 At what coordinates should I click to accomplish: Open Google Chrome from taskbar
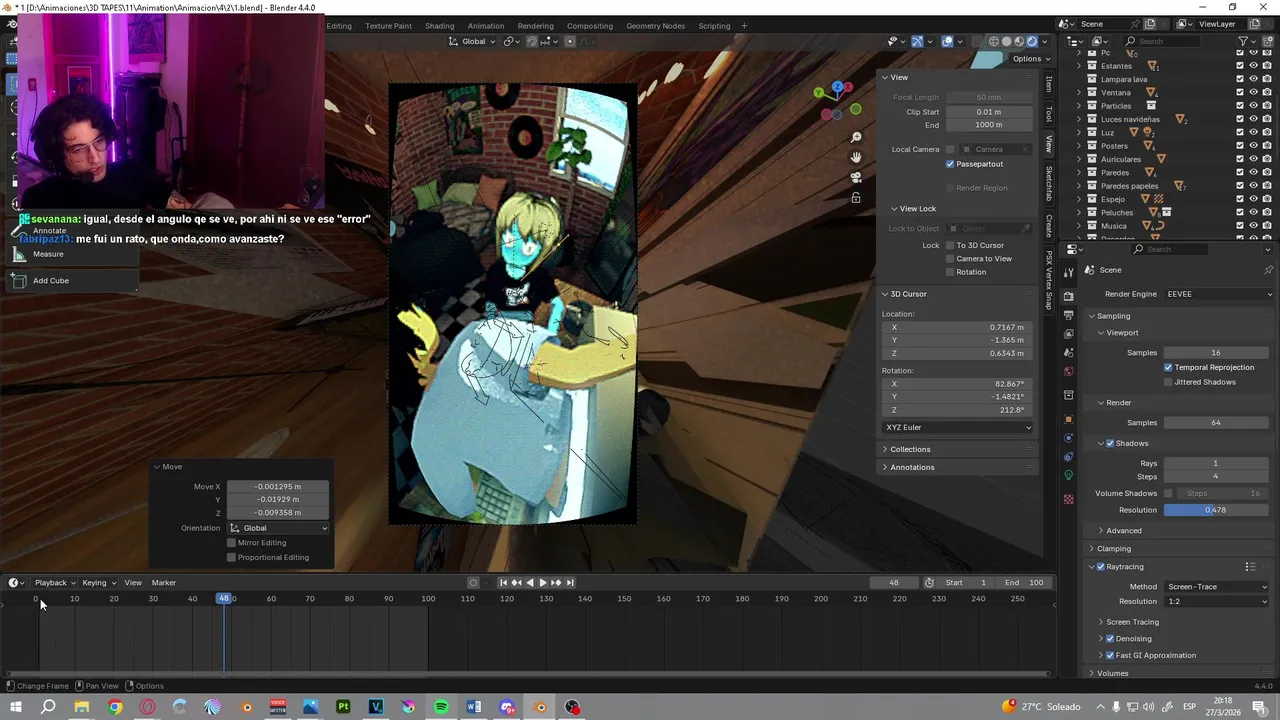coord(115,707)
